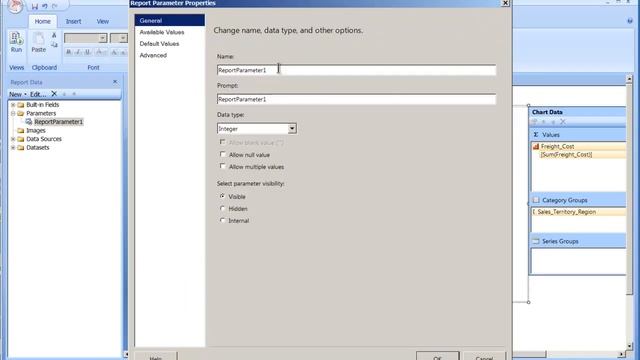Expand the Built-in Fields tree node
The image size is (640, 360).
coord(13,105)
